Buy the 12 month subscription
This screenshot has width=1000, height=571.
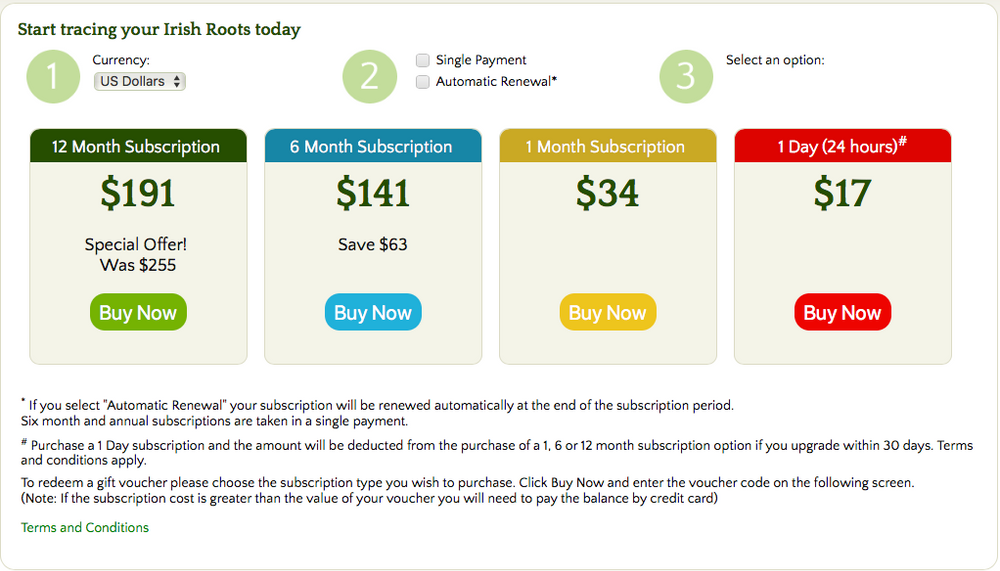[x=138, y=312]
